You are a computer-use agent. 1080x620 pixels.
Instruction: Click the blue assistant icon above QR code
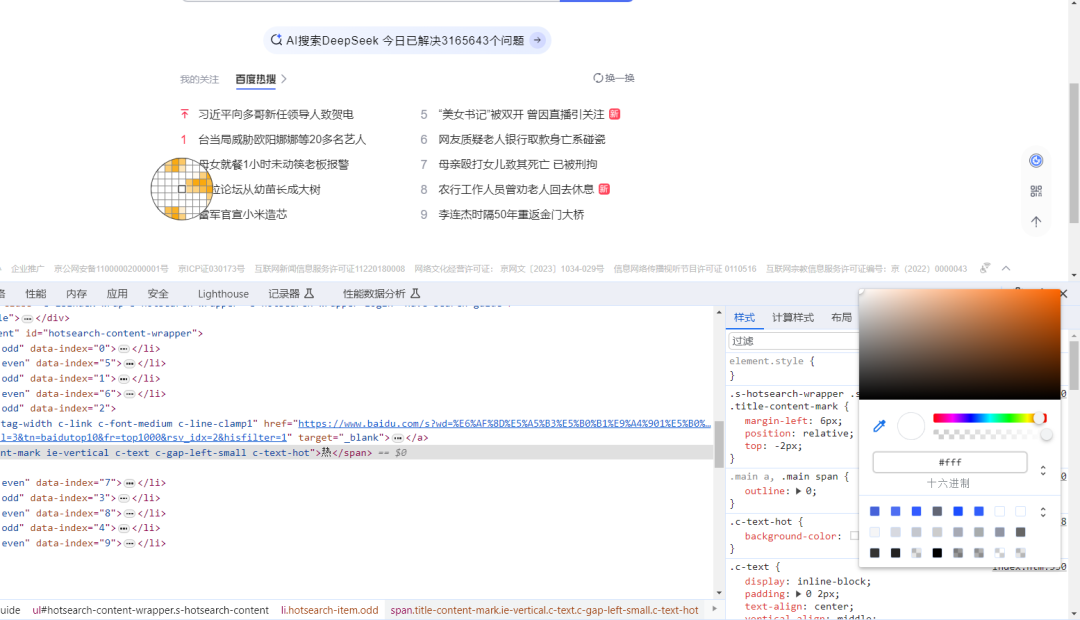1036,161
